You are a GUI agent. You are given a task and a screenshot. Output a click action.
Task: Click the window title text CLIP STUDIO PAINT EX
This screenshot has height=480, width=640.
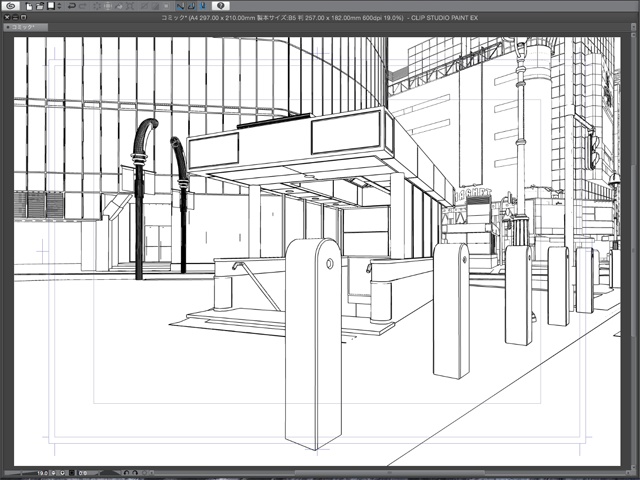pyautogui.click(x=444, y=18)
